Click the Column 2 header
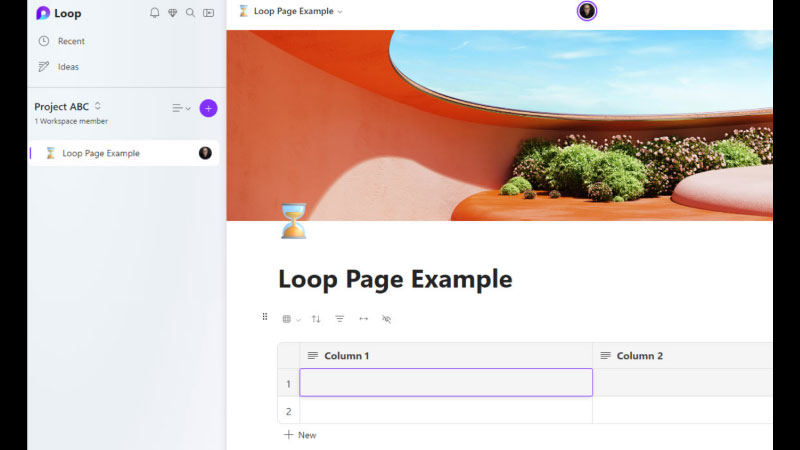 [639, 356]
